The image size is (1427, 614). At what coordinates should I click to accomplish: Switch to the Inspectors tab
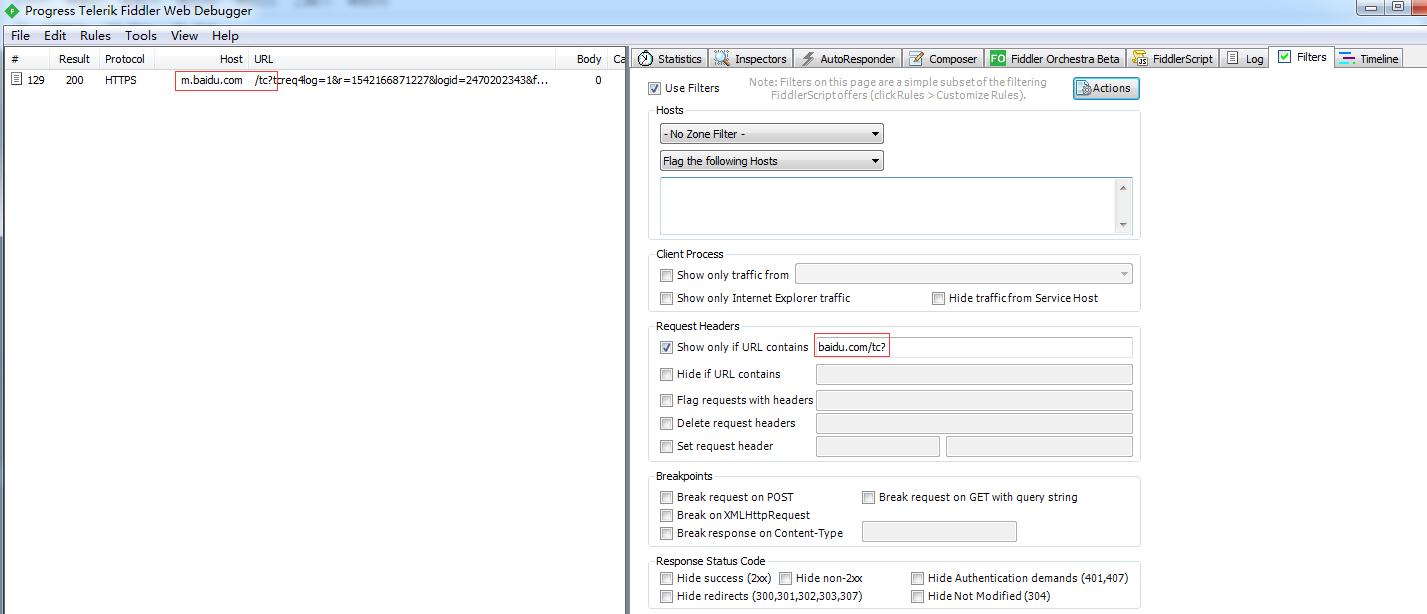tap(751, 59)
